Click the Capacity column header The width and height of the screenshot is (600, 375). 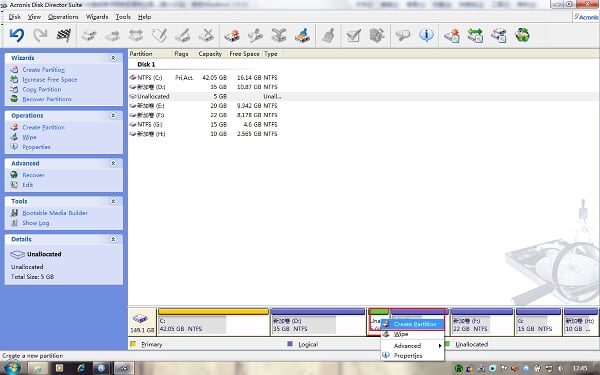[x=210, y=54]
